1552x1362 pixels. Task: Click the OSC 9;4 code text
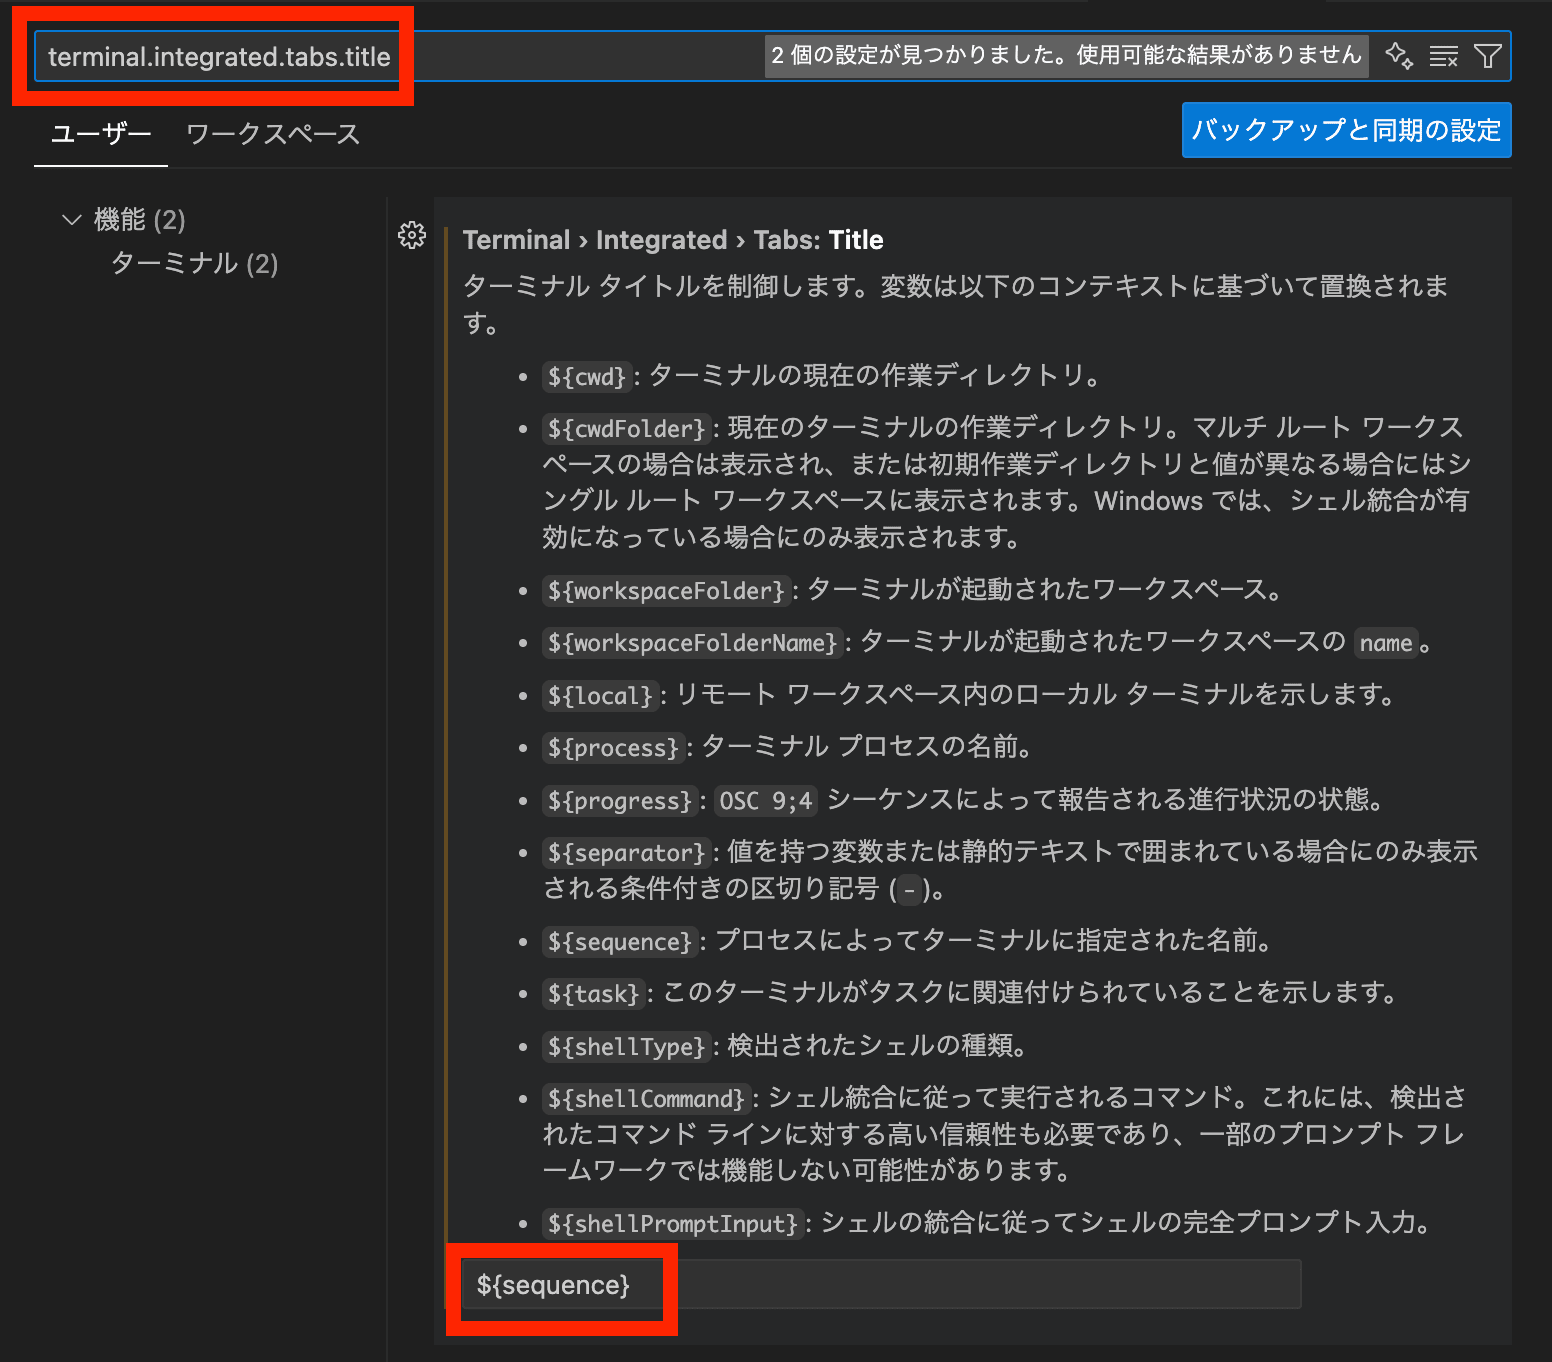click(x=766, y=801)
